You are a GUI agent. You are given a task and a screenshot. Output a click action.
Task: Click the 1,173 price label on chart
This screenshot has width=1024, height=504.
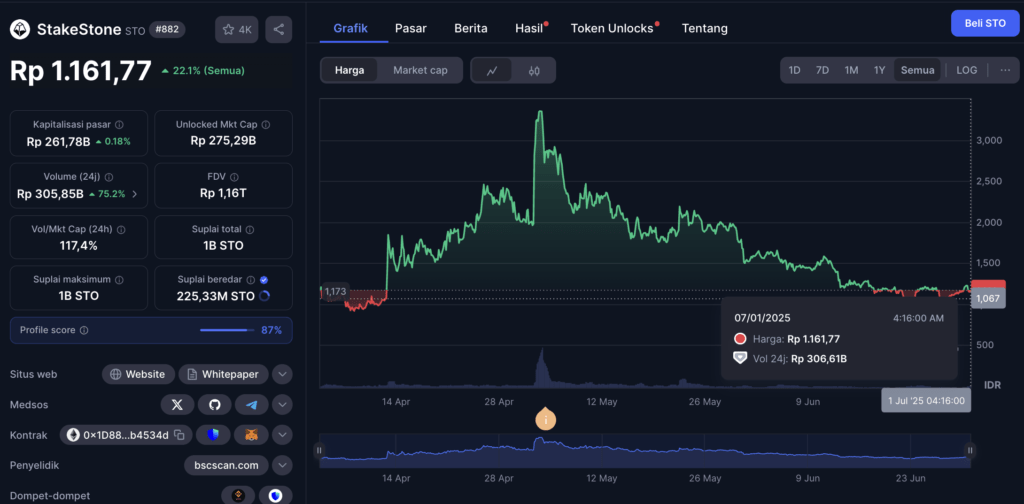(334, 292)
